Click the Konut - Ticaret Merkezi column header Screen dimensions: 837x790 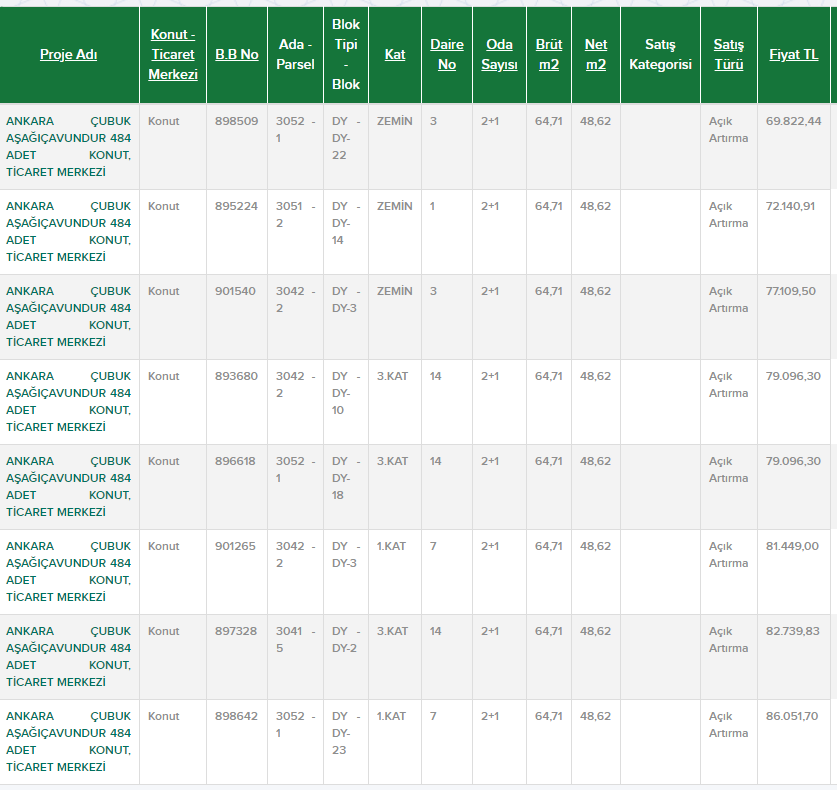tap(172, 54)
